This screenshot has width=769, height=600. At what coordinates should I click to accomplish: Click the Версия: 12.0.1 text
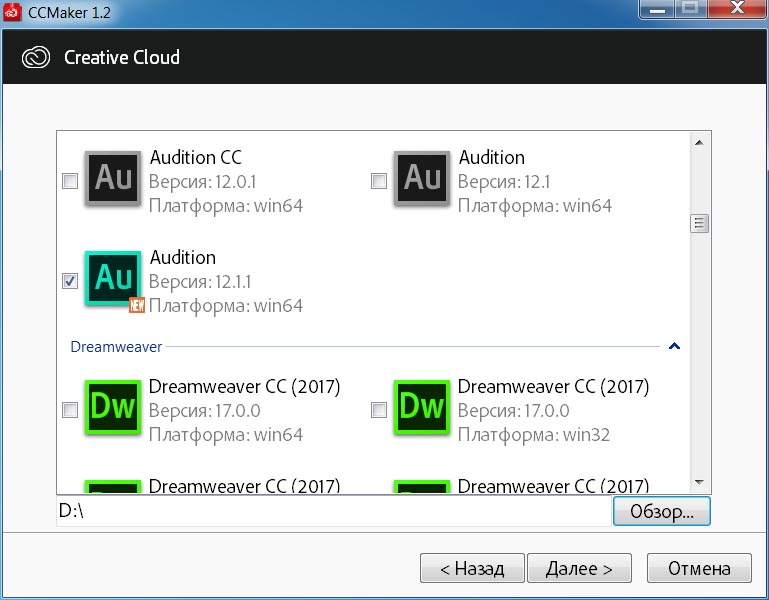pyautogui.click(x=203, y=182)
